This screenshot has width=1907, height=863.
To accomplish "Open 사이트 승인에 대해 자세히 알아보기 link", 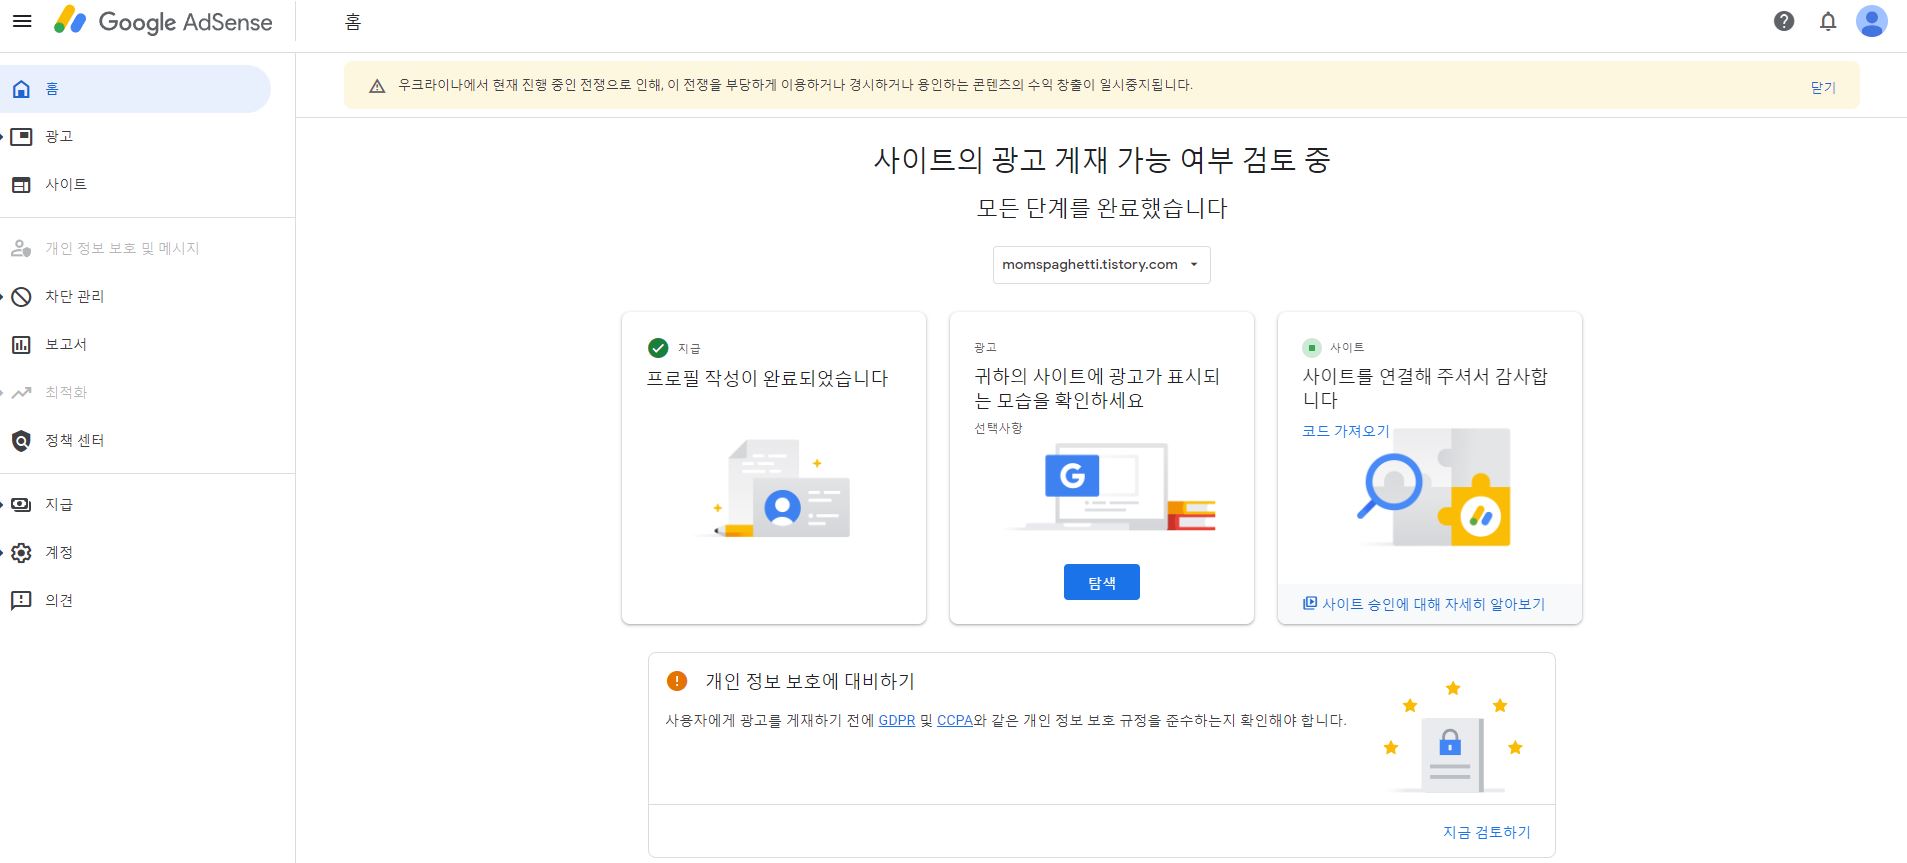I will coord(1433,604).
